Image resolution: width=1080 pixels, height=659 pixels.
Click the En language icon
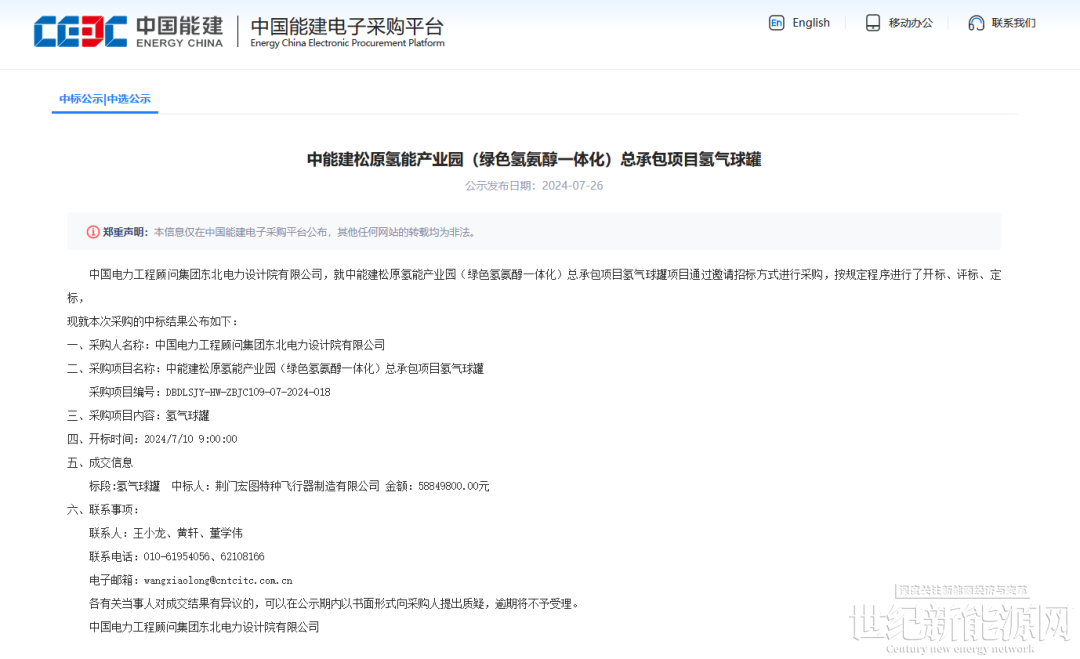point(776,23)
